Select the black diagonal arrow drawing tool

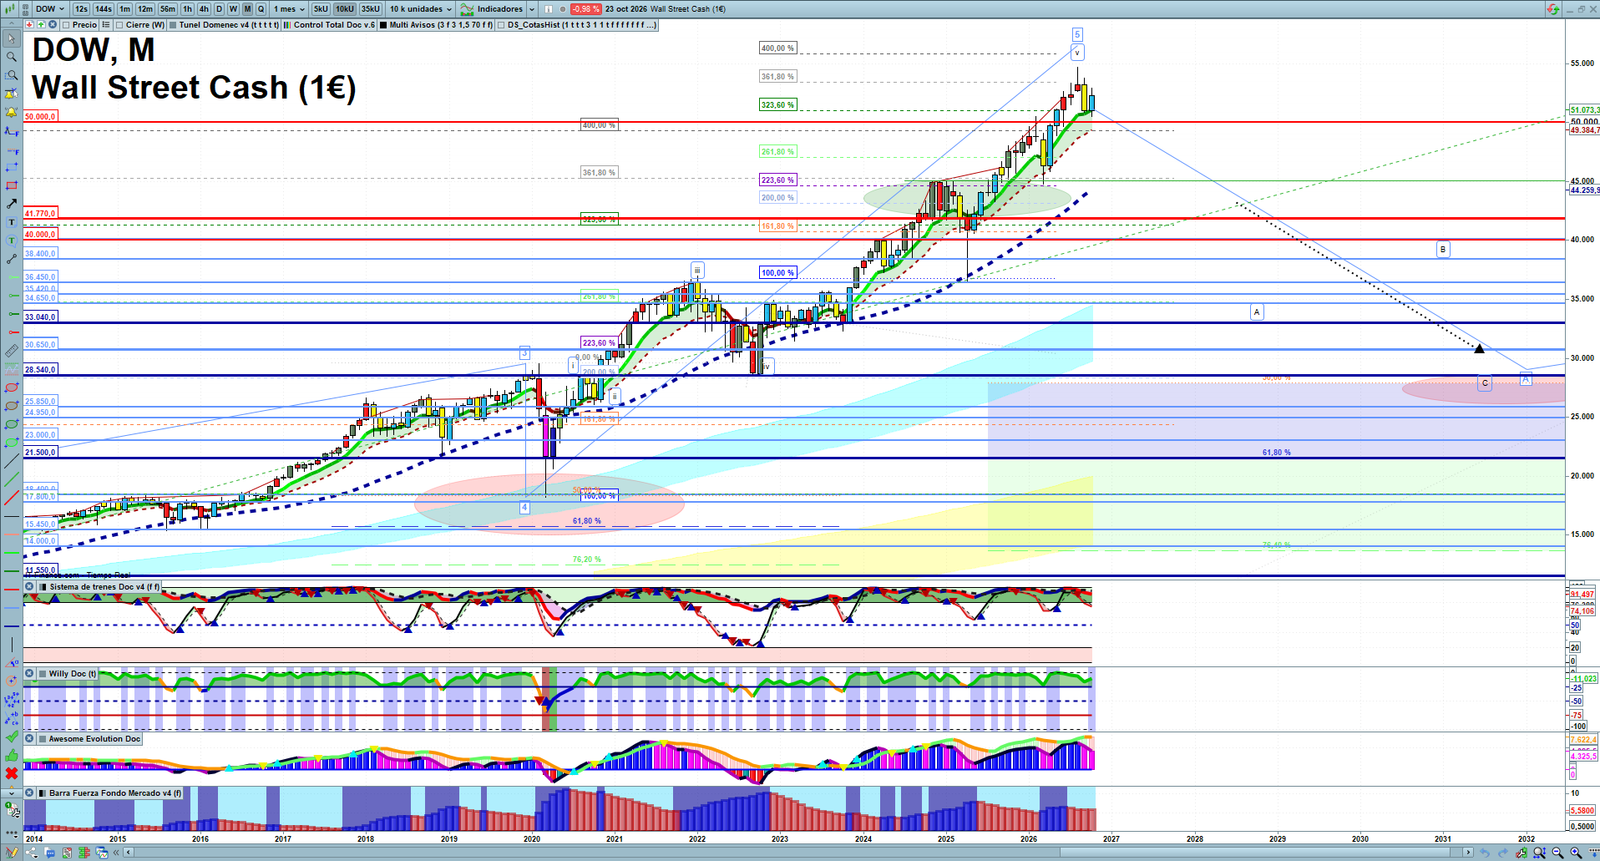(x=11, y=204)
